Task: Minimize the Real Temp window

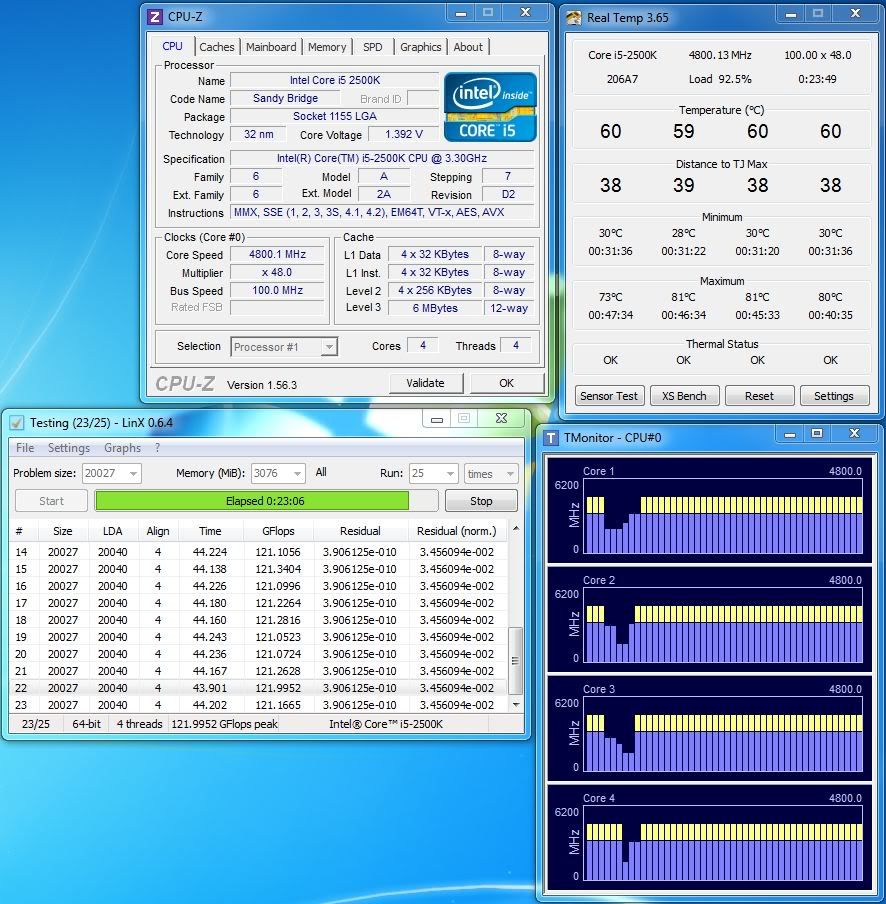Action: tap(790, 14)
